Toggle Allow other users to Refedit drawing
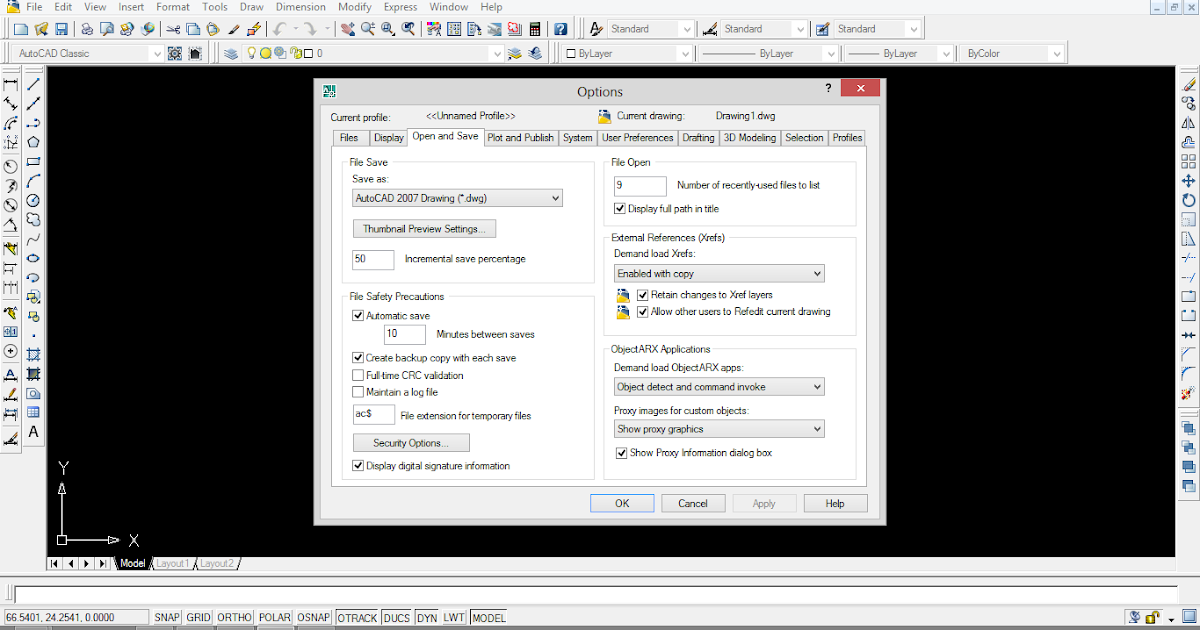 point(643,312)
